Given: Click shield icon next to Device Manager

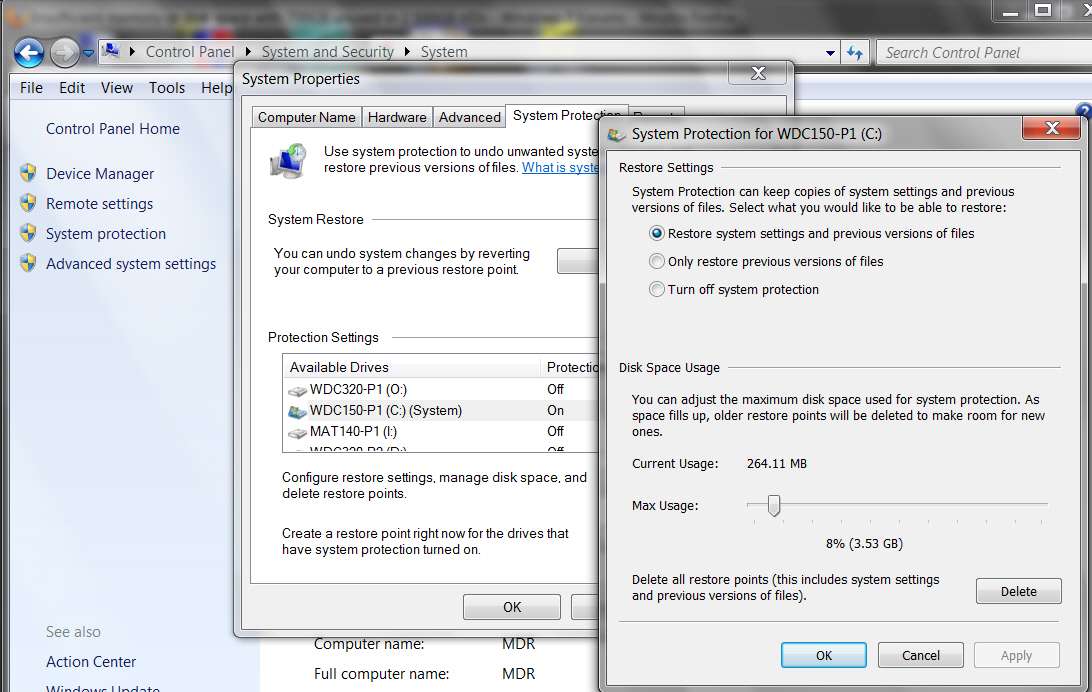Looking at the screenshot, I should [x=28, y=173].
